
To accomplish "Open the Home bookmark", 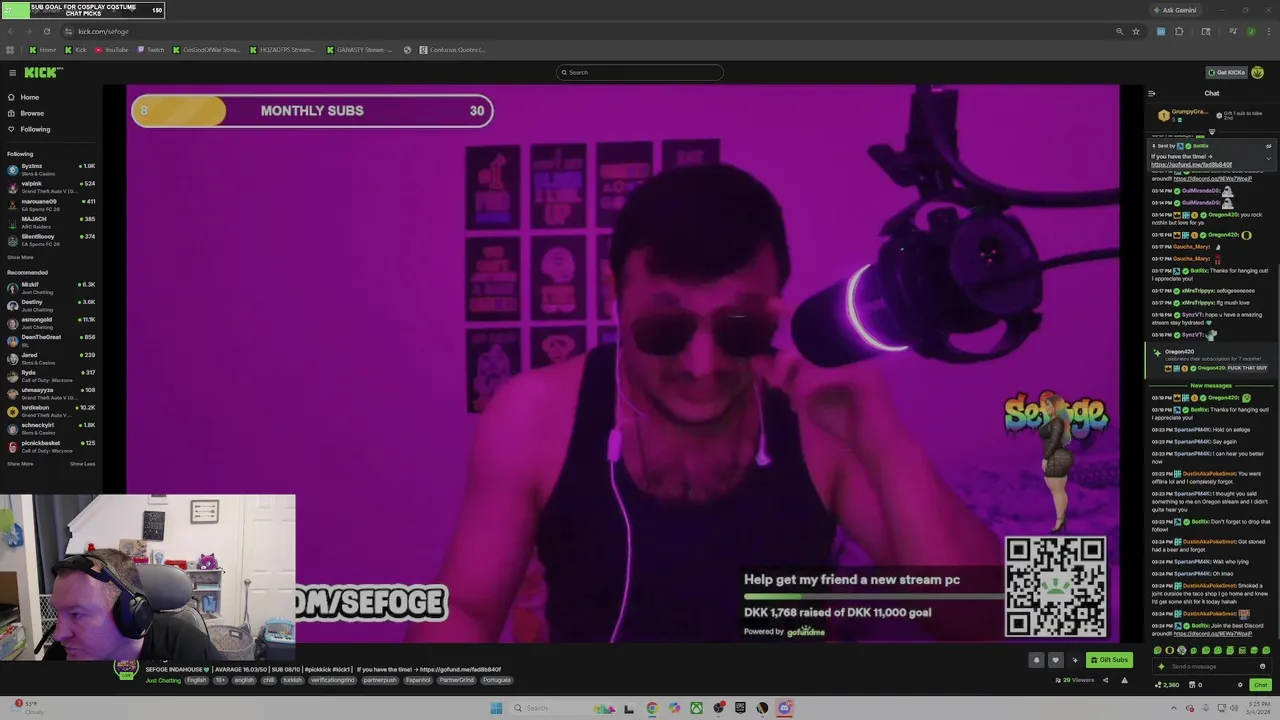I will tap(42, 50).
